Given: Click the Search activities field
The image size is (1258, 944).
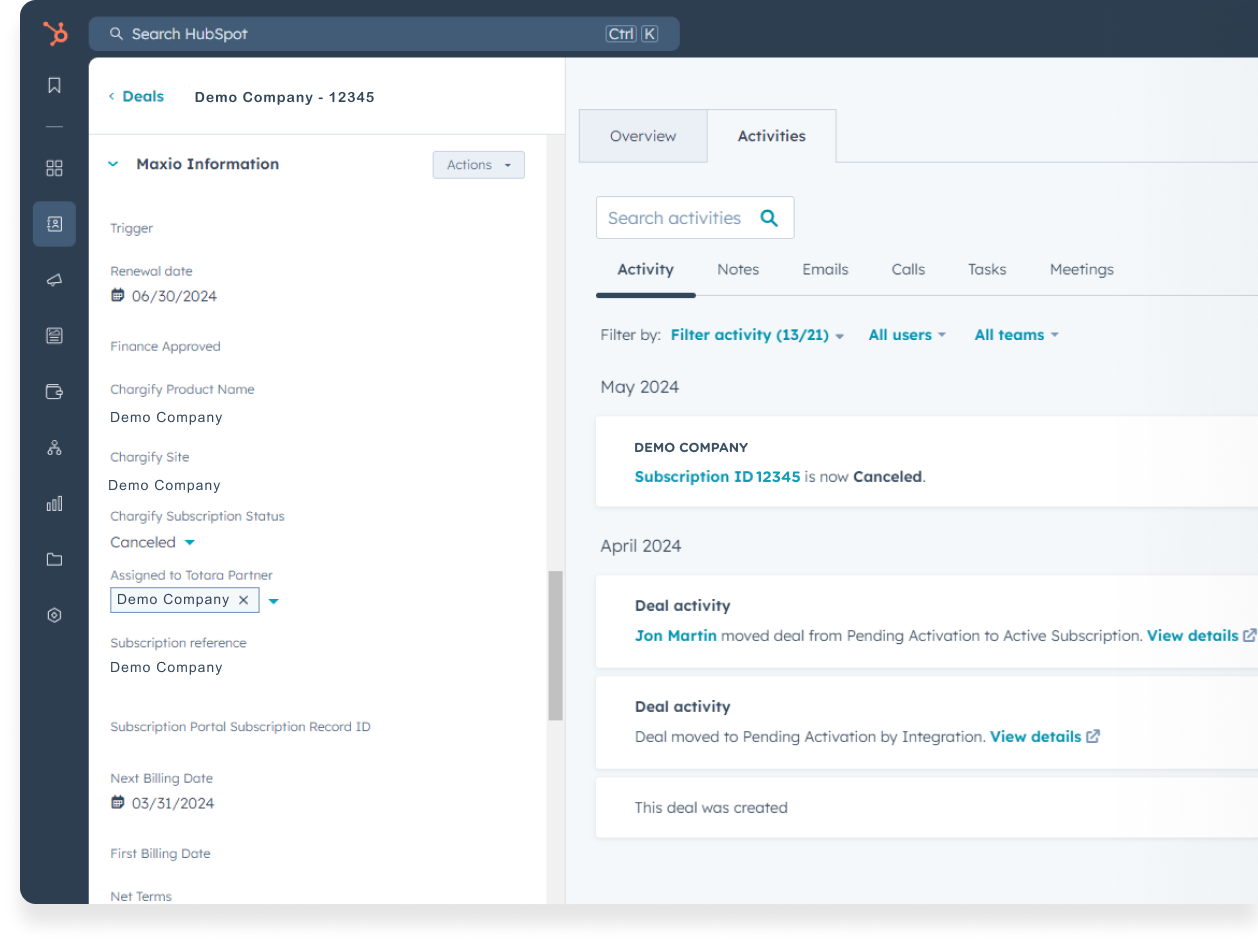Looking at the screenshot, I should [695, 218].
